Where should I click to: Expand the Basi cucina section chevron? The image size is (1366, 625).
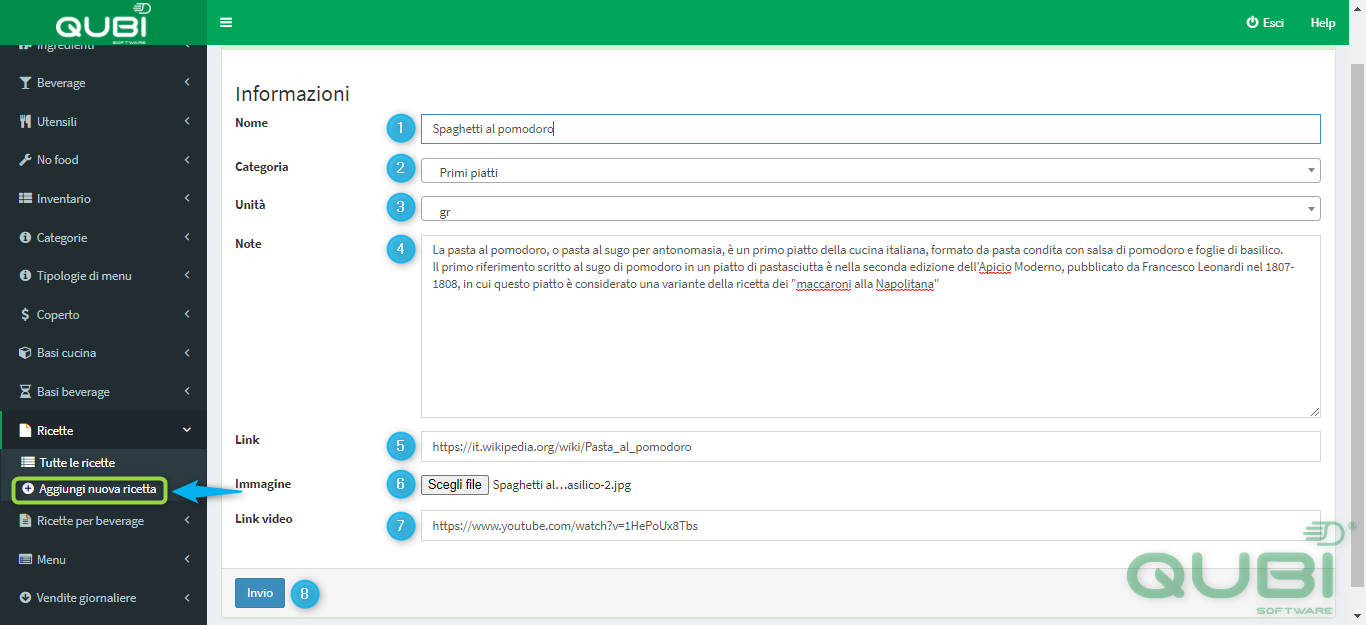(x=187, y=352)
